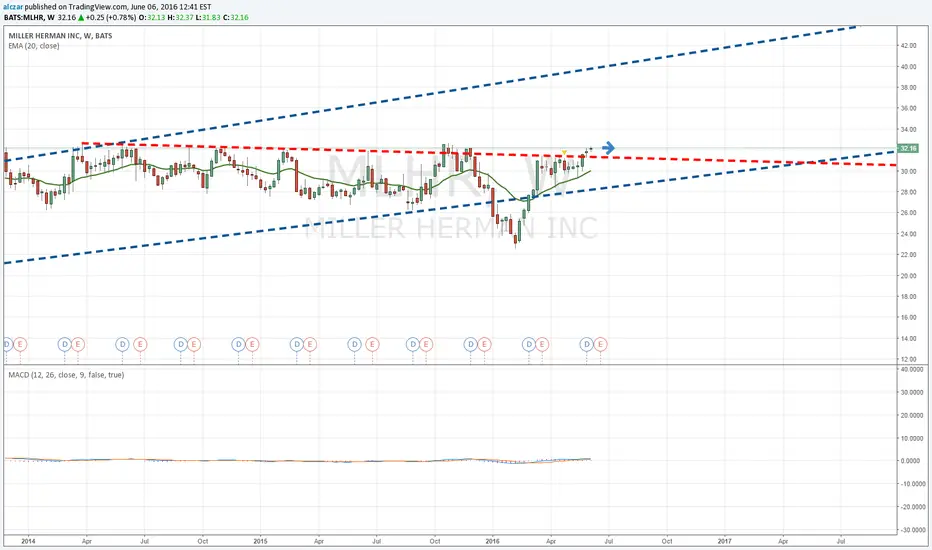Click the 22.00 price axis label
The image size is (932, 550).
(x=908, y=254)
